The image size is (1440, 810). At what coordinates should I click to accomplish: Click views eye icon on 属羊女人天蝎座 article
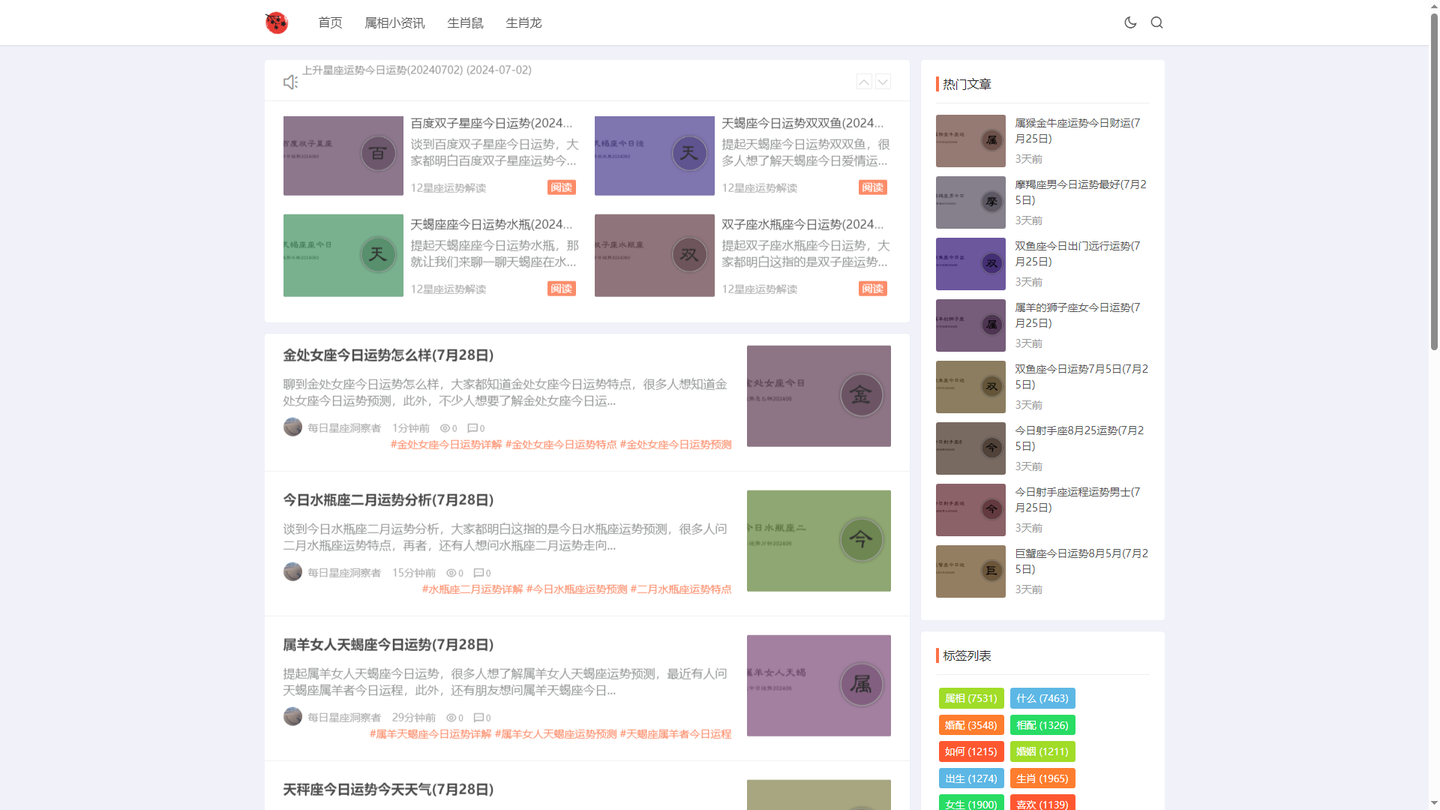(451, 718)
